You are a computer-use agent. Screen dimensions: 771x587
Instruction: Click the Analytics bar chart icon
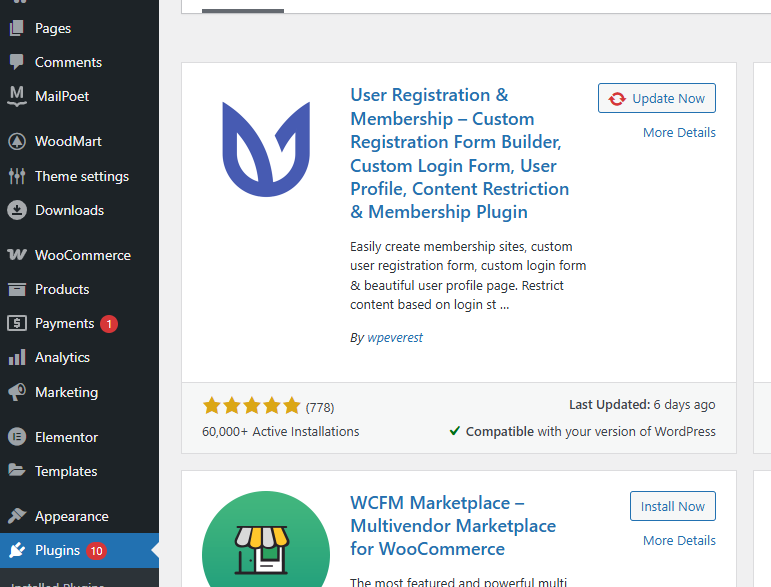click(x=16, y=357)
